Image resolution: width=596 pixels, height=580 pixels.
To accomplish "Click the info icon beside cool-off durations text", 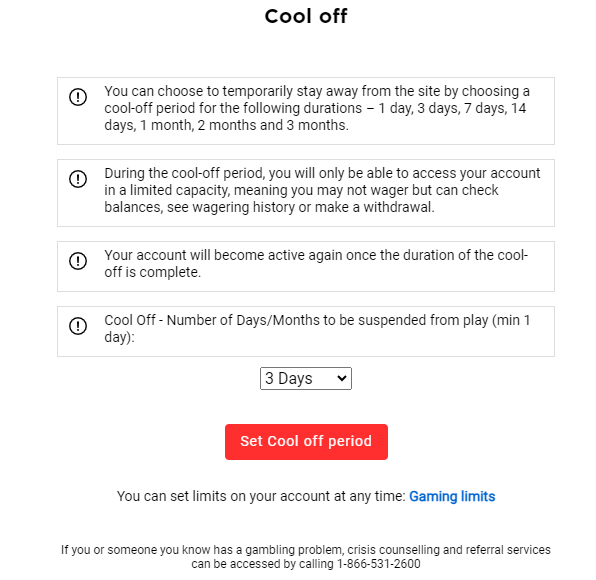I will pos(78,97).
